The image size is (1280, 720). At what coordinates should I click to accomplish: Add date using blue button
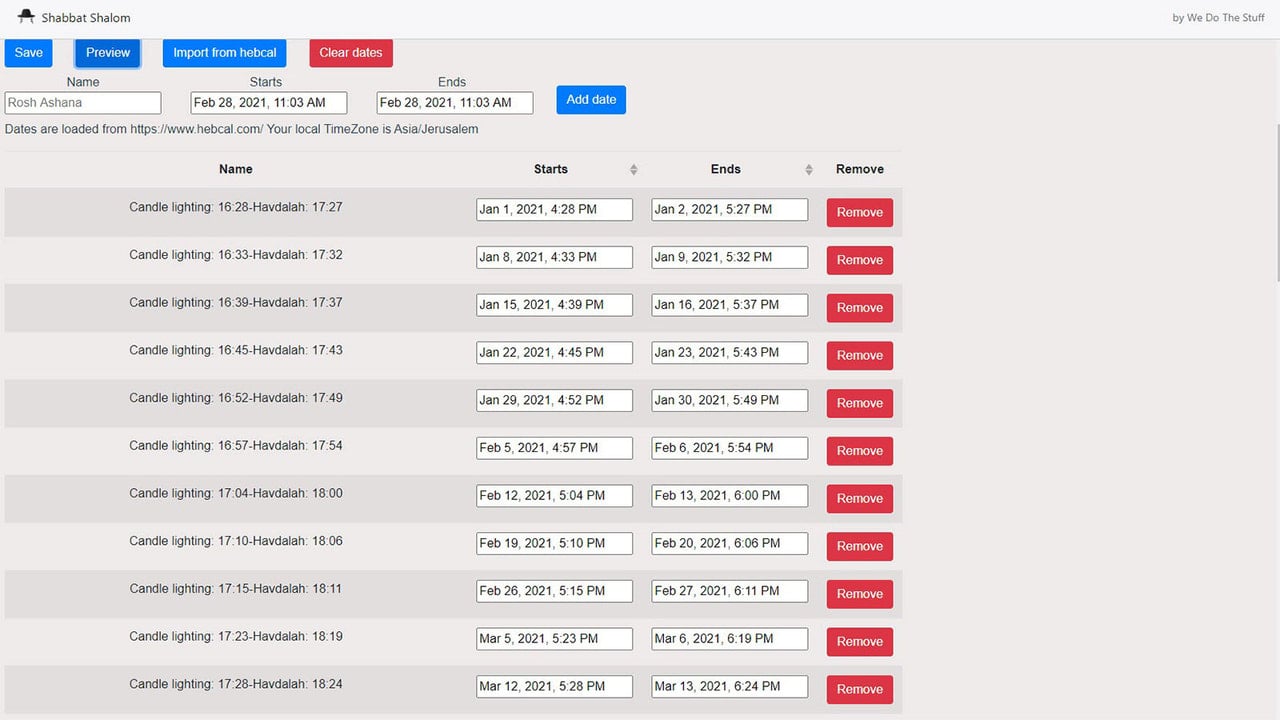click(x=591, y=100)
